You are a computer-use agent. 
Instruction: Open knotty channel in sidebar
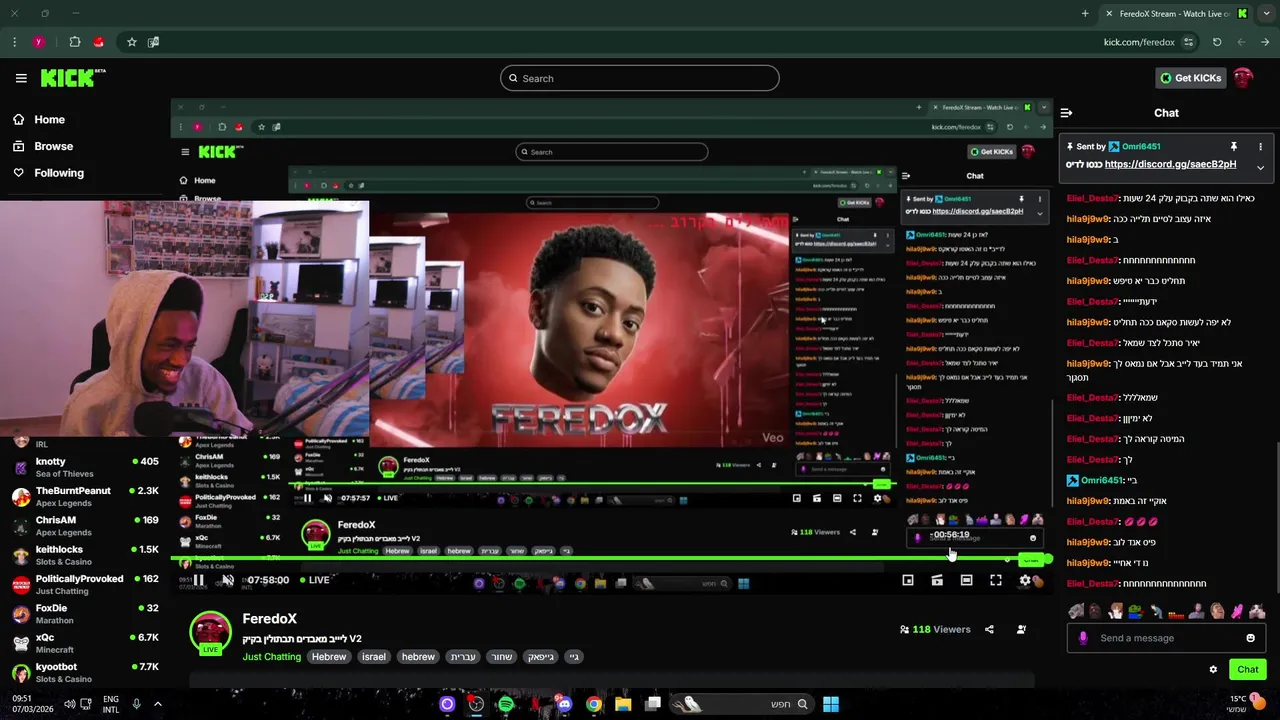(x=85, y=467)
